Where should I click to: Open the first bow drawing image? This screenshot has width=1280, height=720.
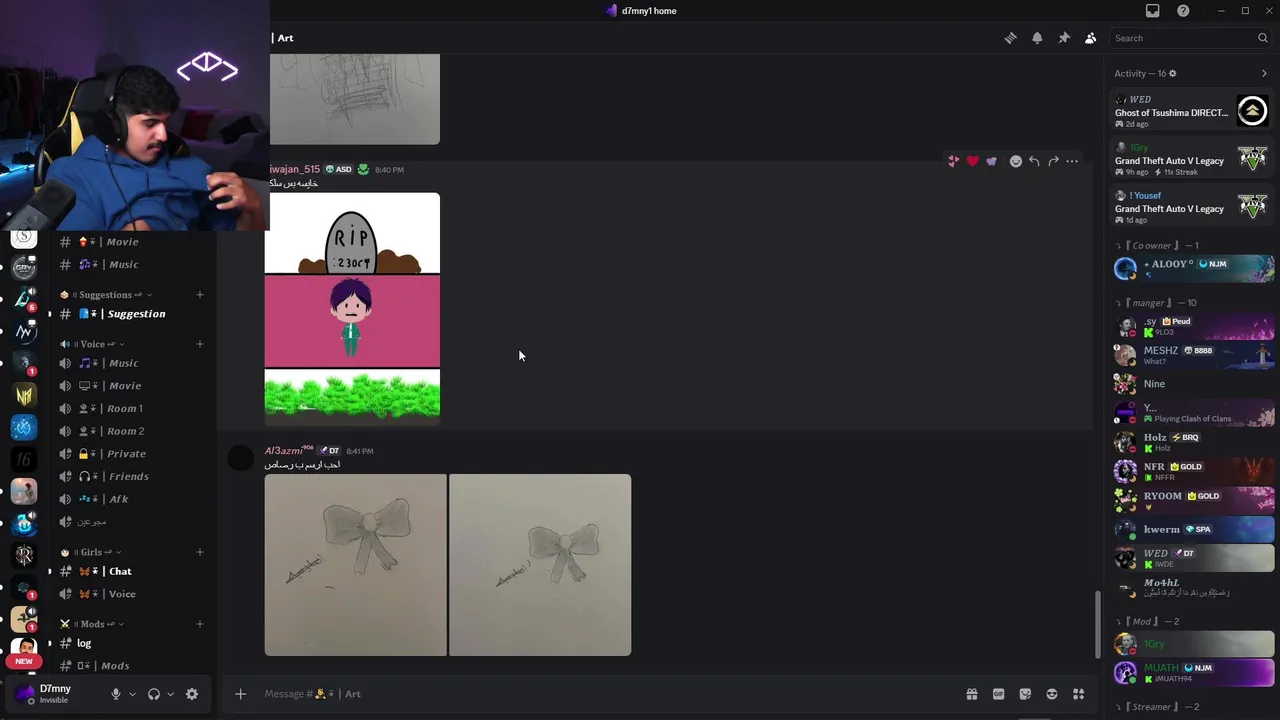[355, 565]
